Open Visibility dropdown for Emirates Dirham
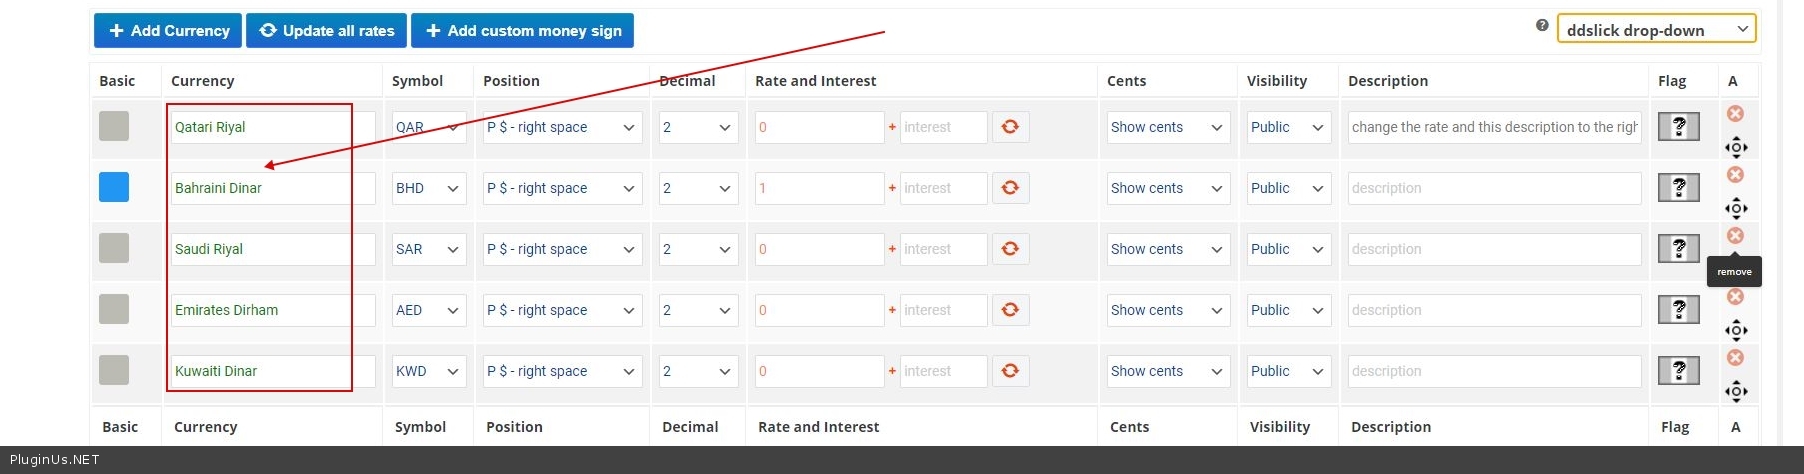Viewport: 1804px width, 474px height. pos(1288,310)
